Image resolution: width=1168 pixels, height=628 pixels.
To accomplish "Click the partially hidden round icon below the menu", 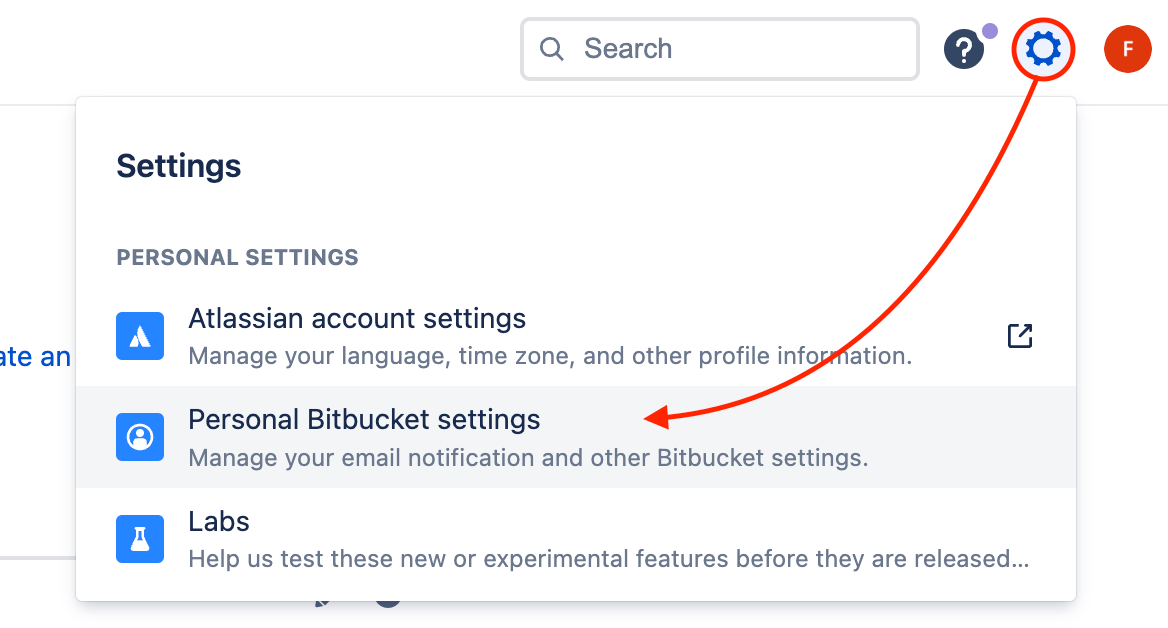I will point(387,602).
